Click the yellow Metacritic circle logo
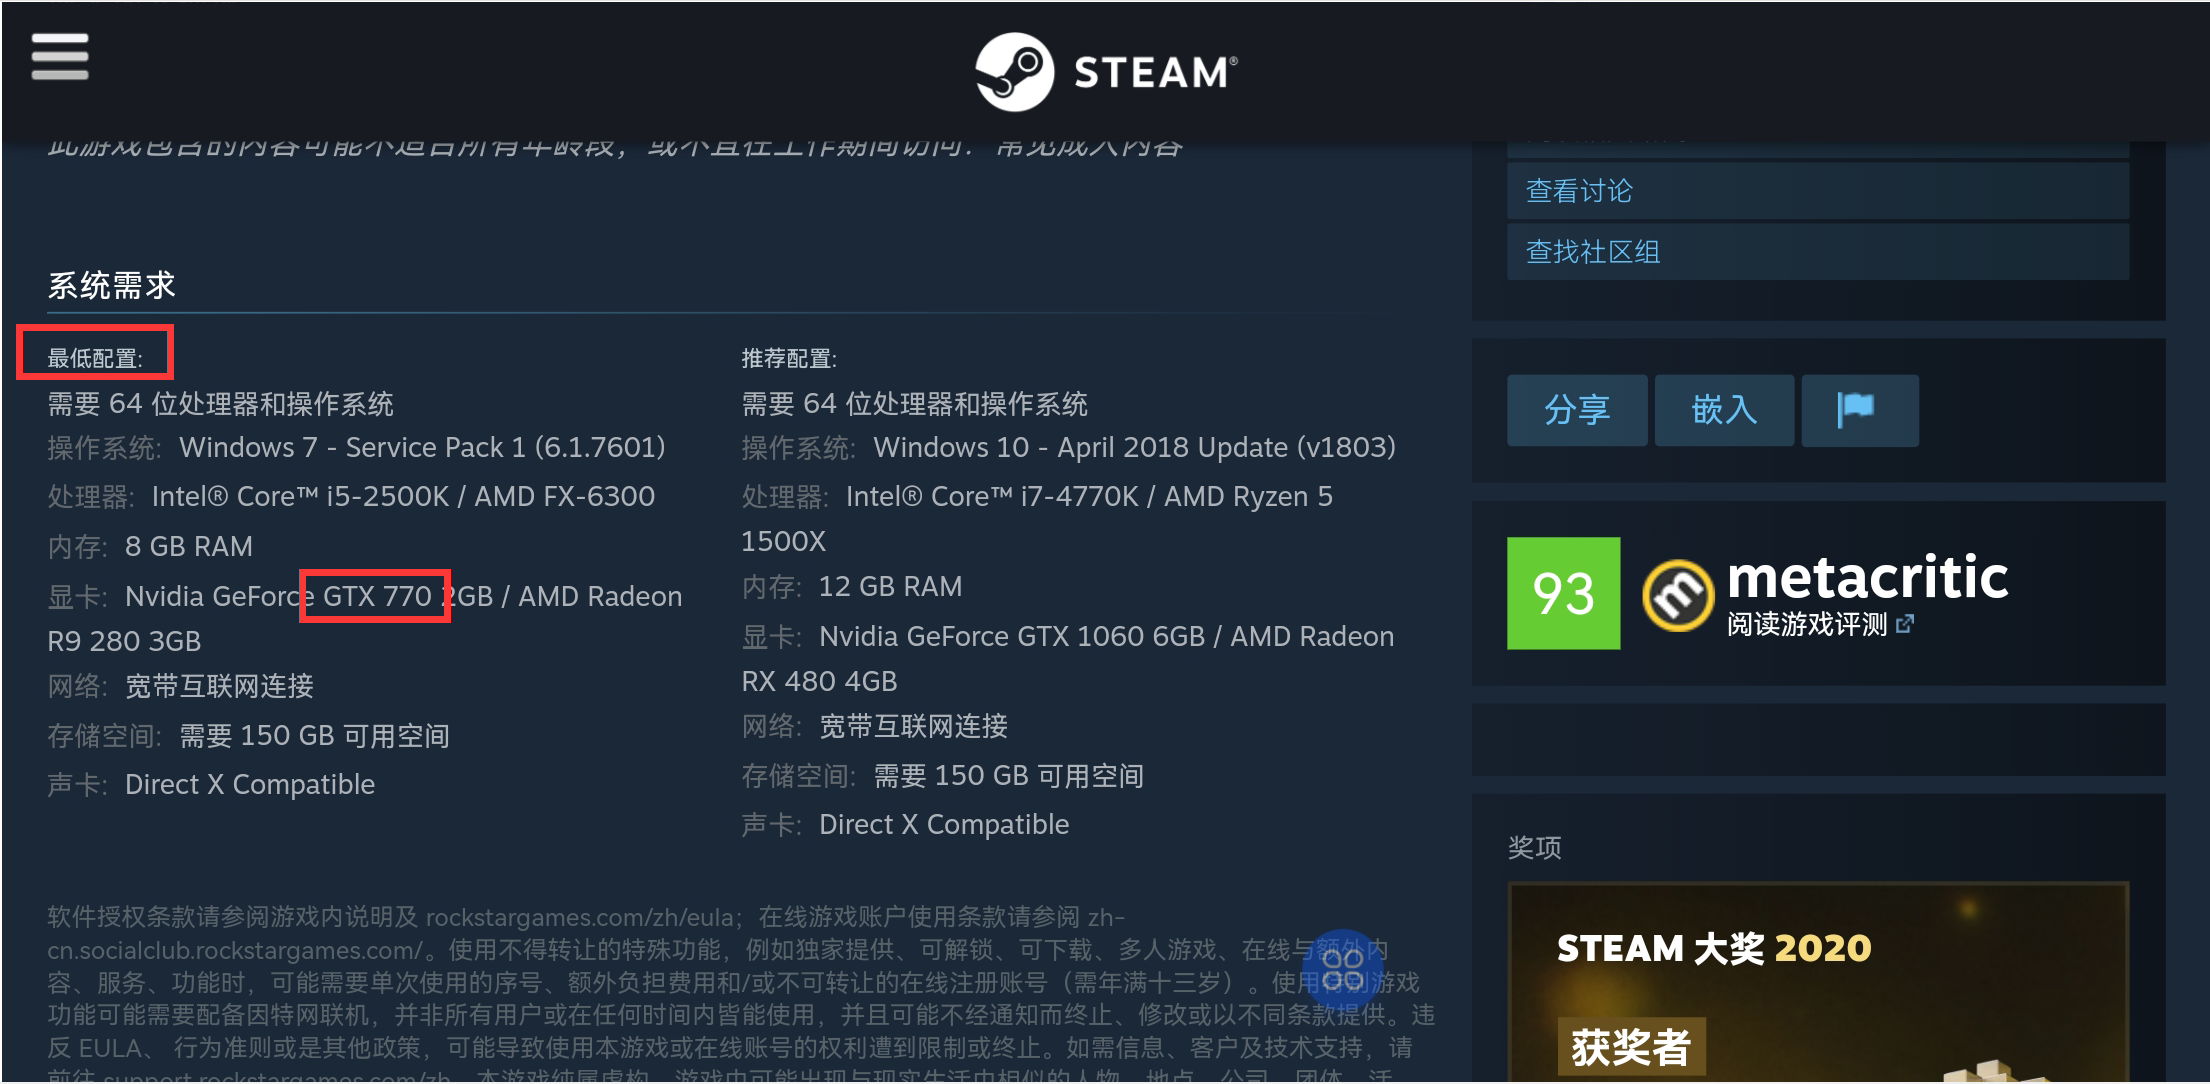This screenshot has width=2210, height=1084. tap(1677, 596)
